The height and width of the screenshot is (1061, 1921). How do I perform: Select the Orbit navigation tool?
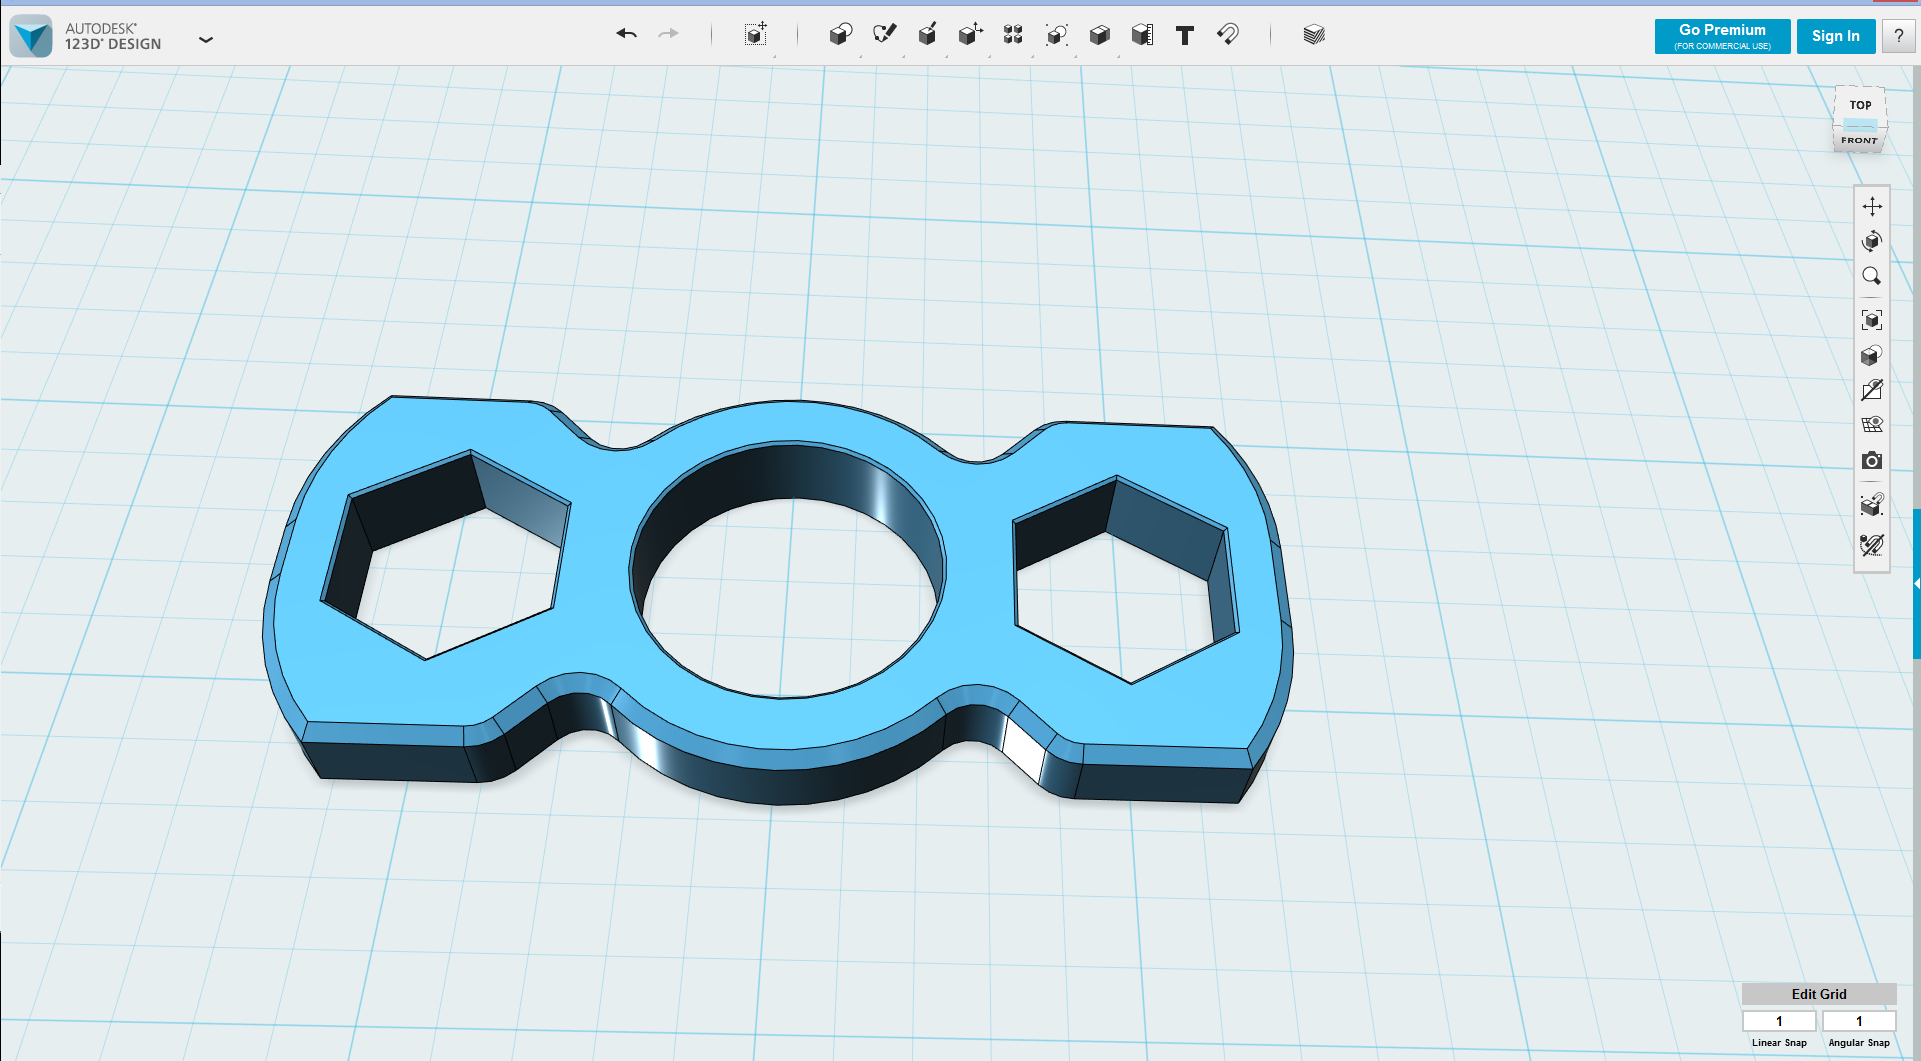click(x=1872, y=241)
